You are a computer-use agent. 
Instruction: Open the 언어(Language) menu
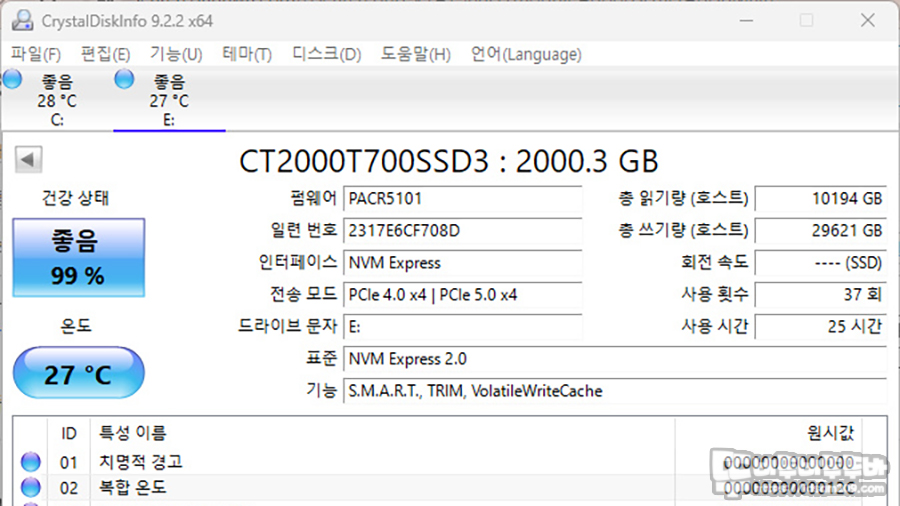(526, 55)
